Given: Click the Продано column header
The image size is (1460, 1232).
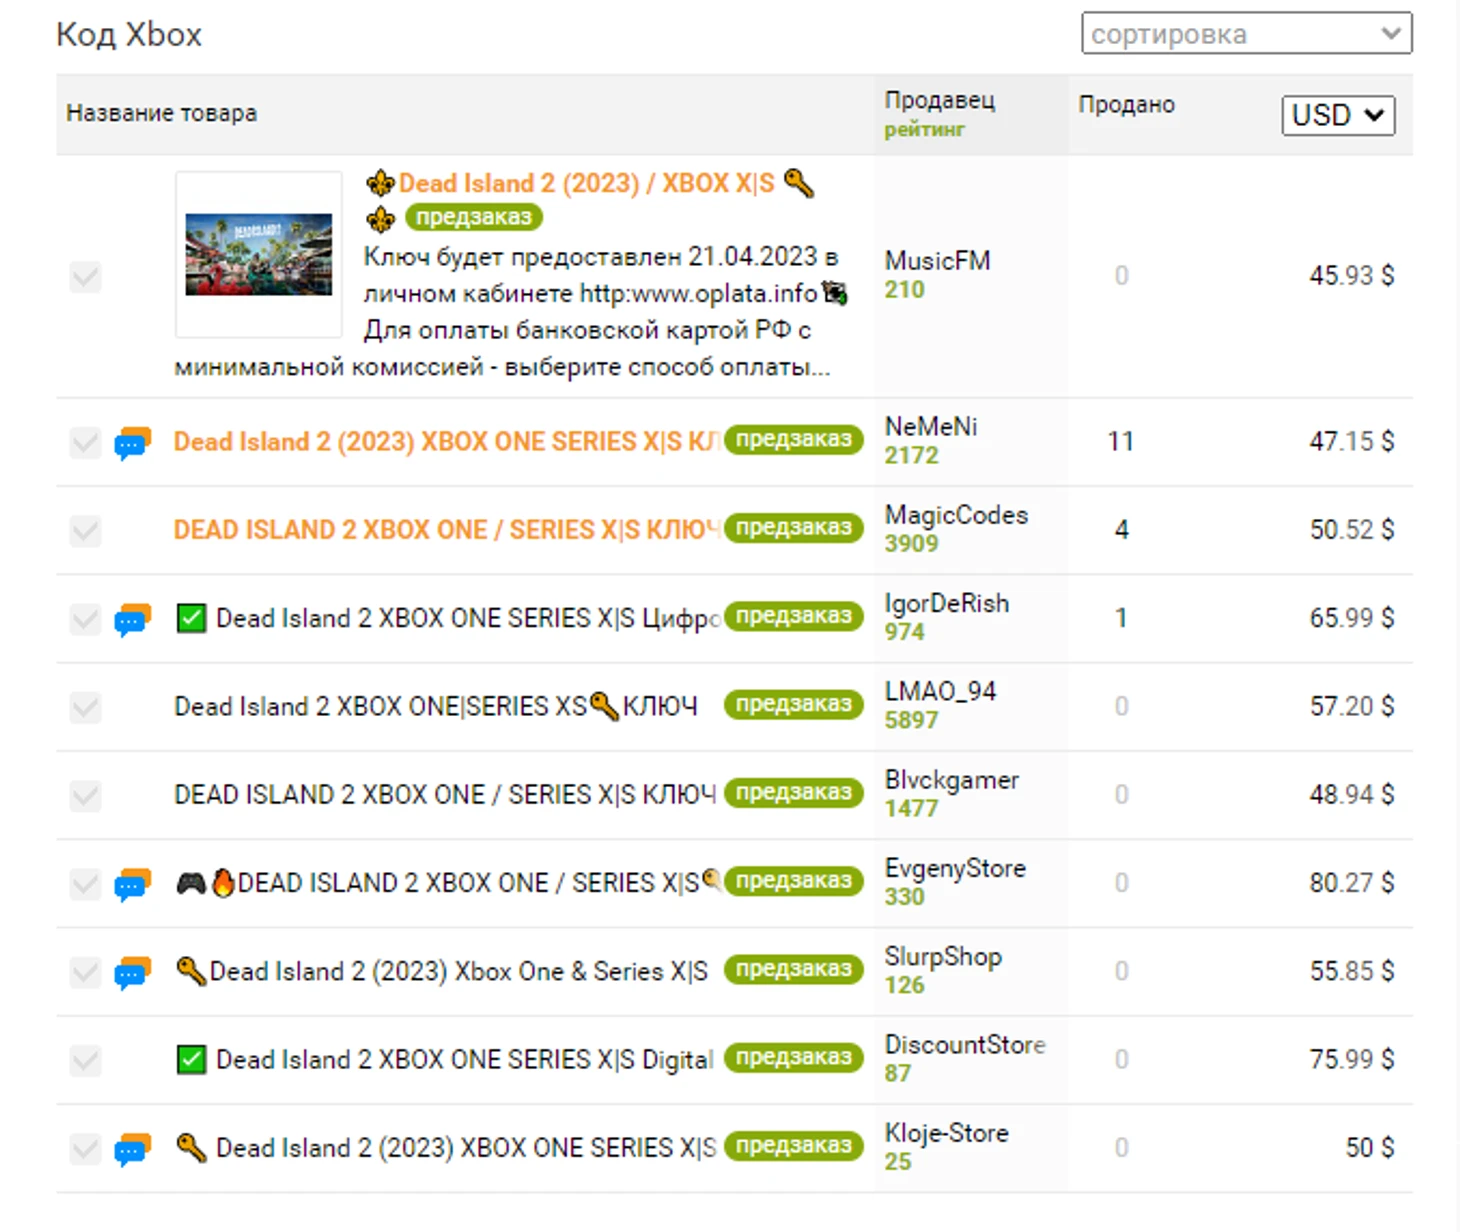Looking at the screenshot, I should (1126, 105).
